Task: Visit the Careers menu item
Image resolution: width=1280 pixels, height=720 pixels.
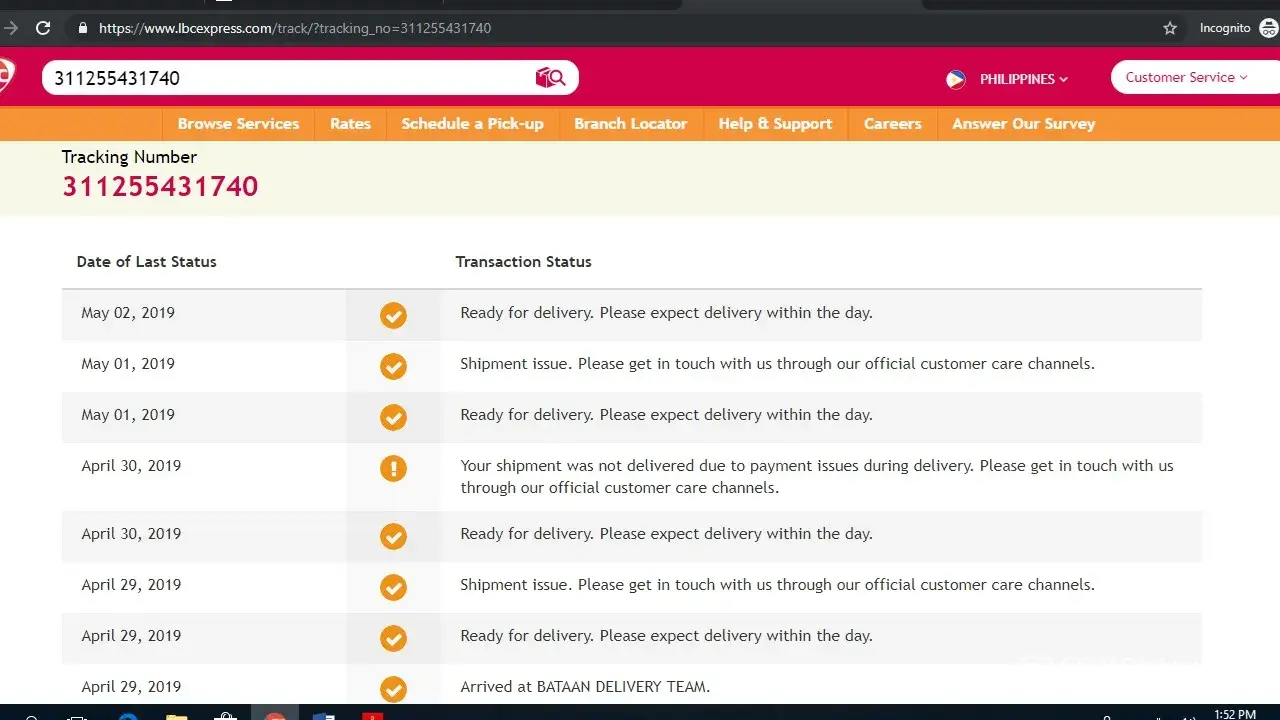Action: coord(893,124)
